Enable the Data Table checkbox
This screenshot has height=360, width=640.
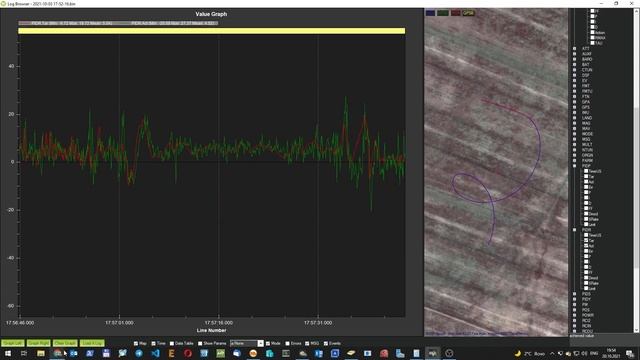(x=172, y=343)
